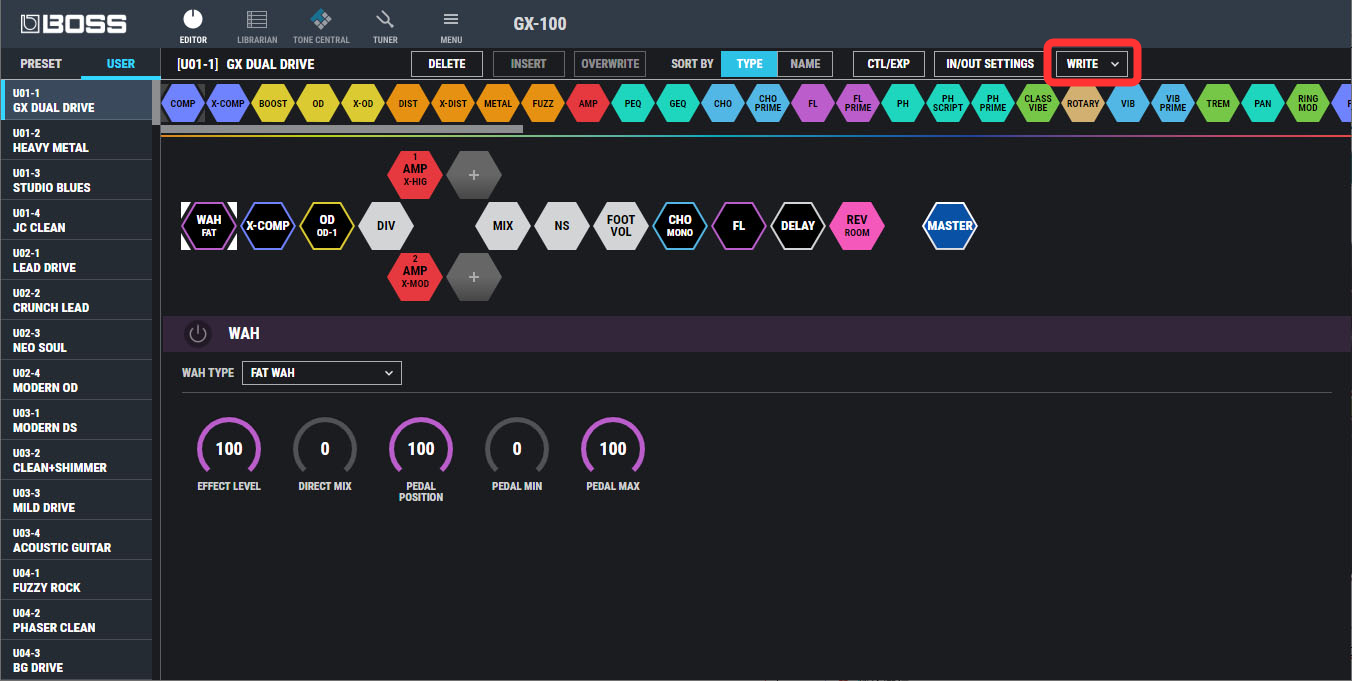Screen dimensions: 1353x682
Task: Select the MIX block in the chain
Action: tap(503, 226)
